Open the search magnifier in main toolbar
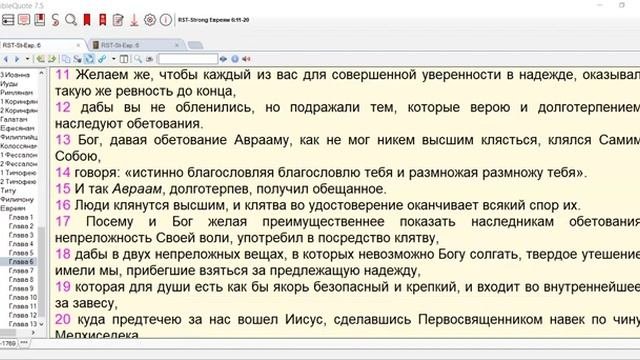The height and width of the screenshot is (360, 640). [x=71, y=20]
